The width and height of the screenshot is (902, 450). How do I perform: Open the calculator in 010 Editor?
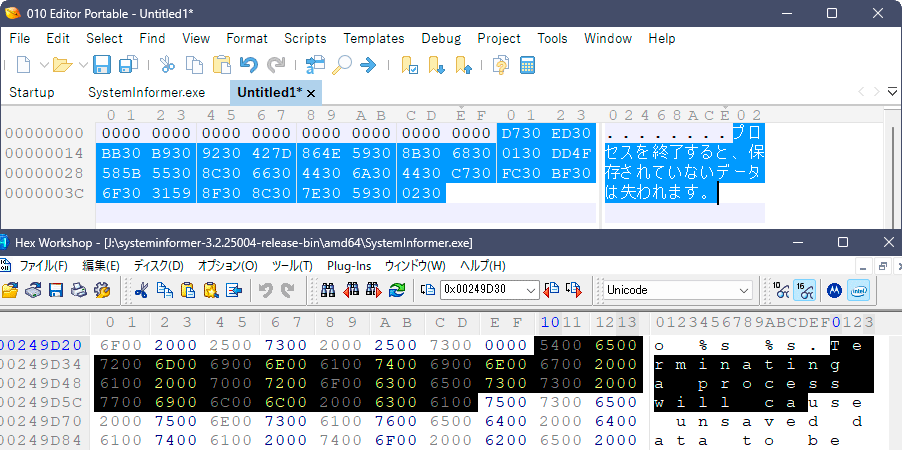click(528, 65)
